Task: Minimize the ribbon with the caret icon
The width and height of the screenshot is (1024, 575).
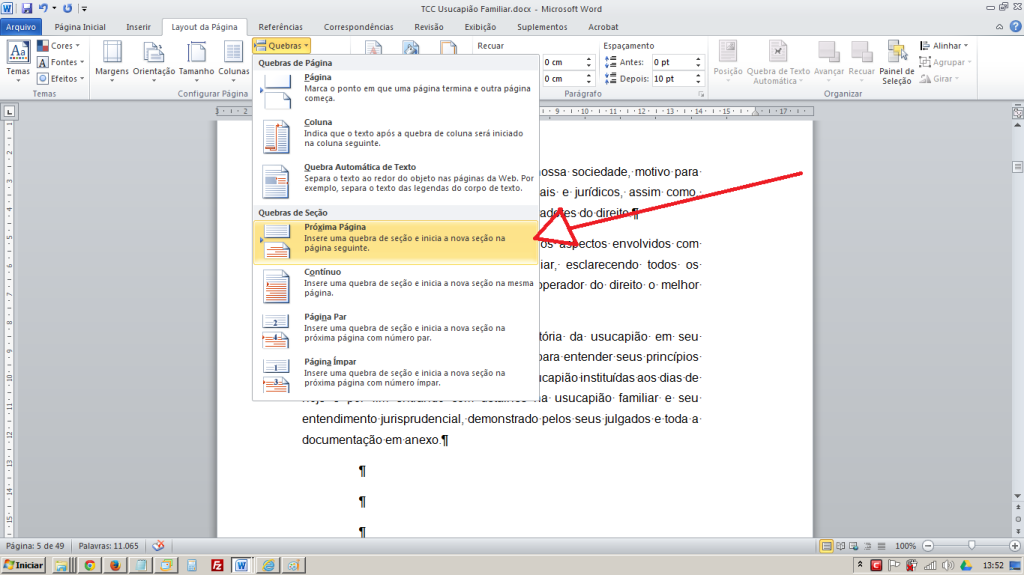Action: point(999,27)
